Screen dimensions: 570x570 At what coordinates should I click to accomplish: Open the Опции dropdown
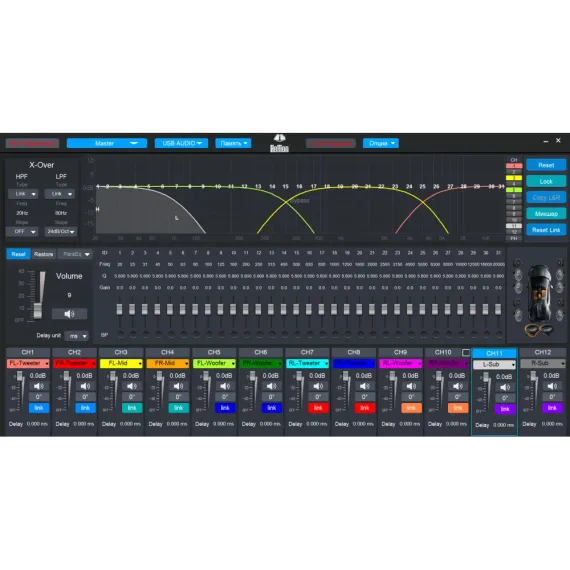pos(381,143)
